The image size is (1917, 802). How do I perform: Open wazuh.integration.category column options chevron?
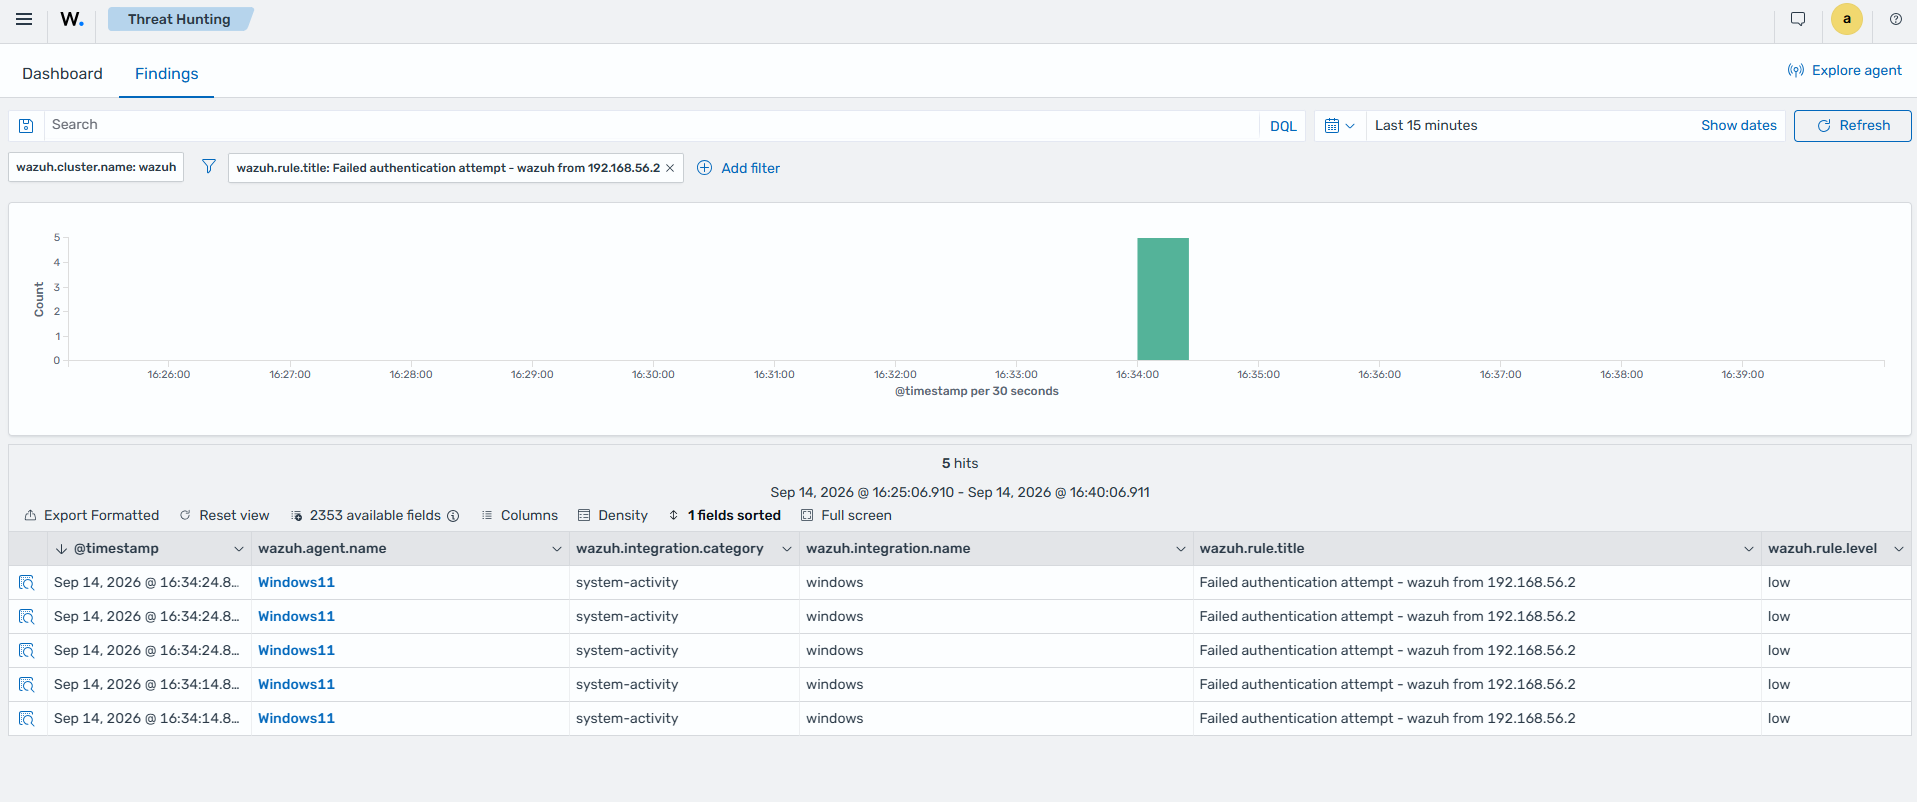click(x=787, y=549)
